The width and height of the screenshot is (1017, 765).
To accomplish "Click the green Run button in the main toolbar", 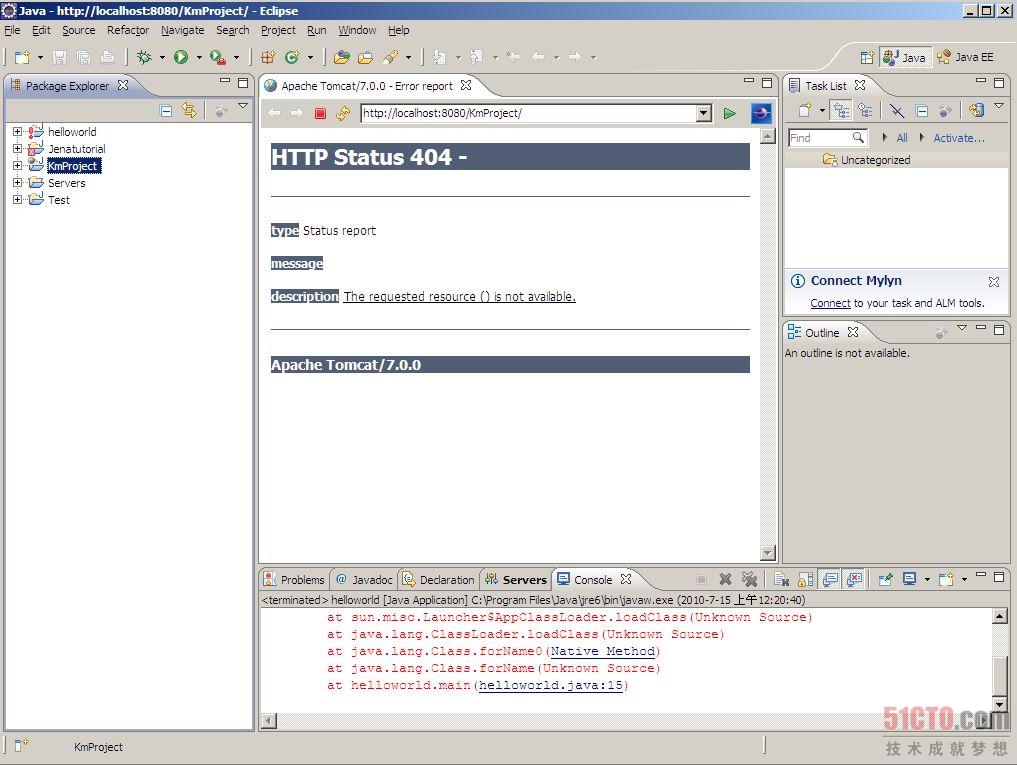I will (x=181, y=58).
